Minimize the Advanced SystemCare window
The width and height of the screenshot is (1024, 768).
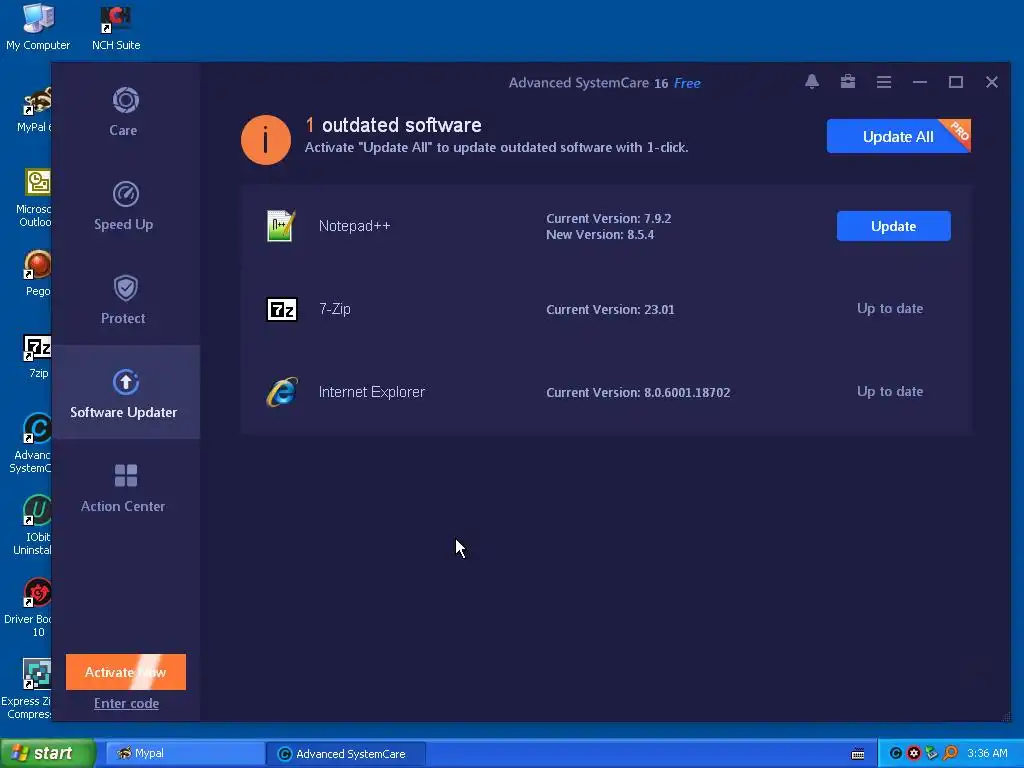pyautogui.click(x=920, y=82)
